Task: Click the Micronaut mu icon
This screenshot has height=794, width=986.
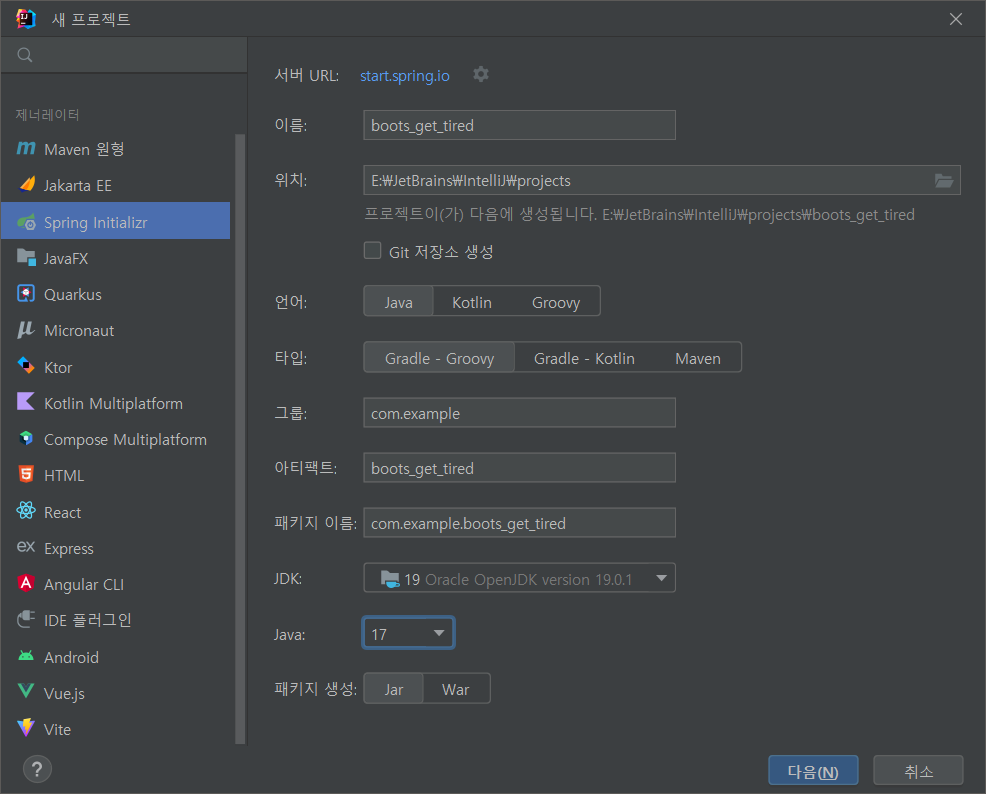Action: click(26, 329)
